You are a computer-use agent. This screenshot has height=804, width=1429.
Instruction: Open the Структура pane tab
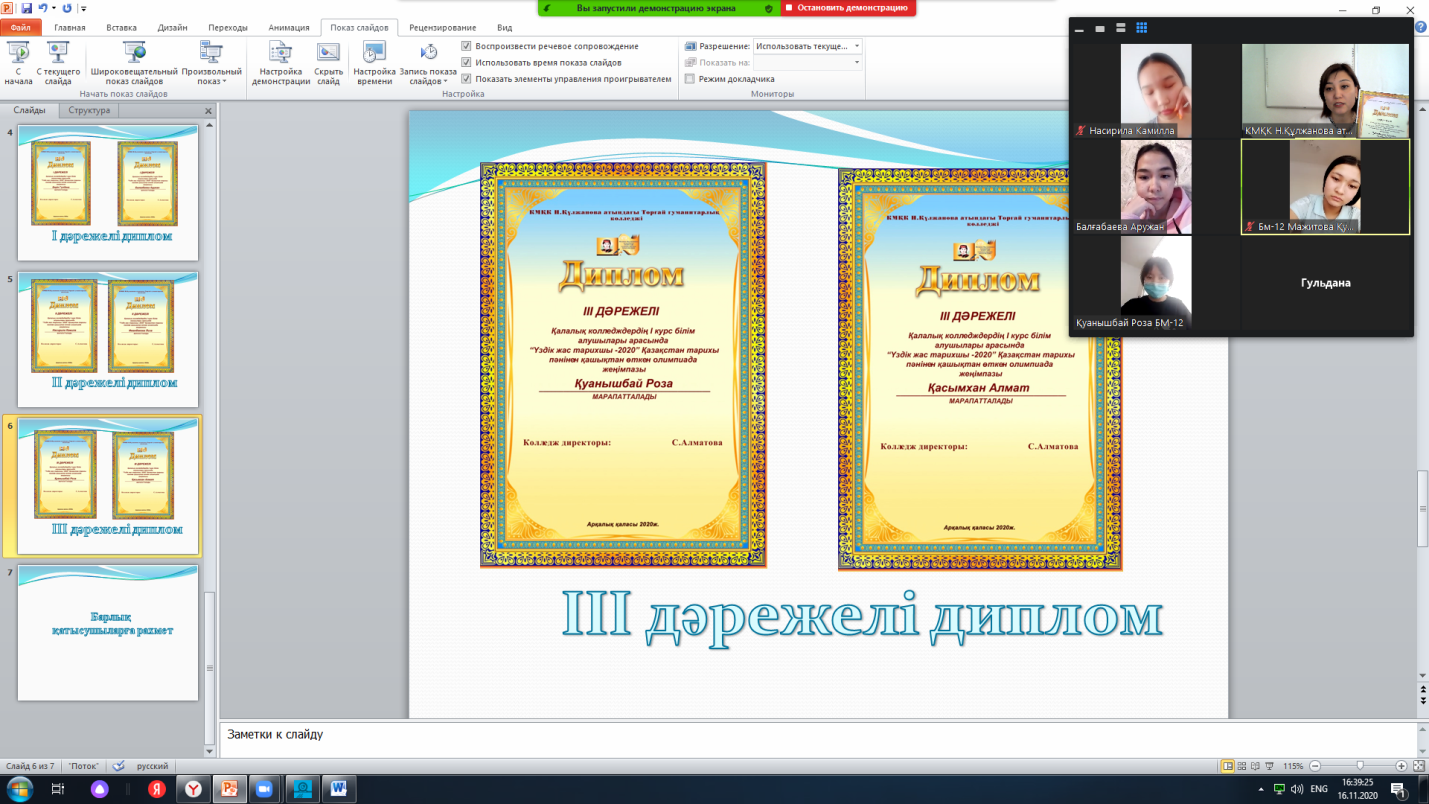pyautogui.click(x=89, y=110)
